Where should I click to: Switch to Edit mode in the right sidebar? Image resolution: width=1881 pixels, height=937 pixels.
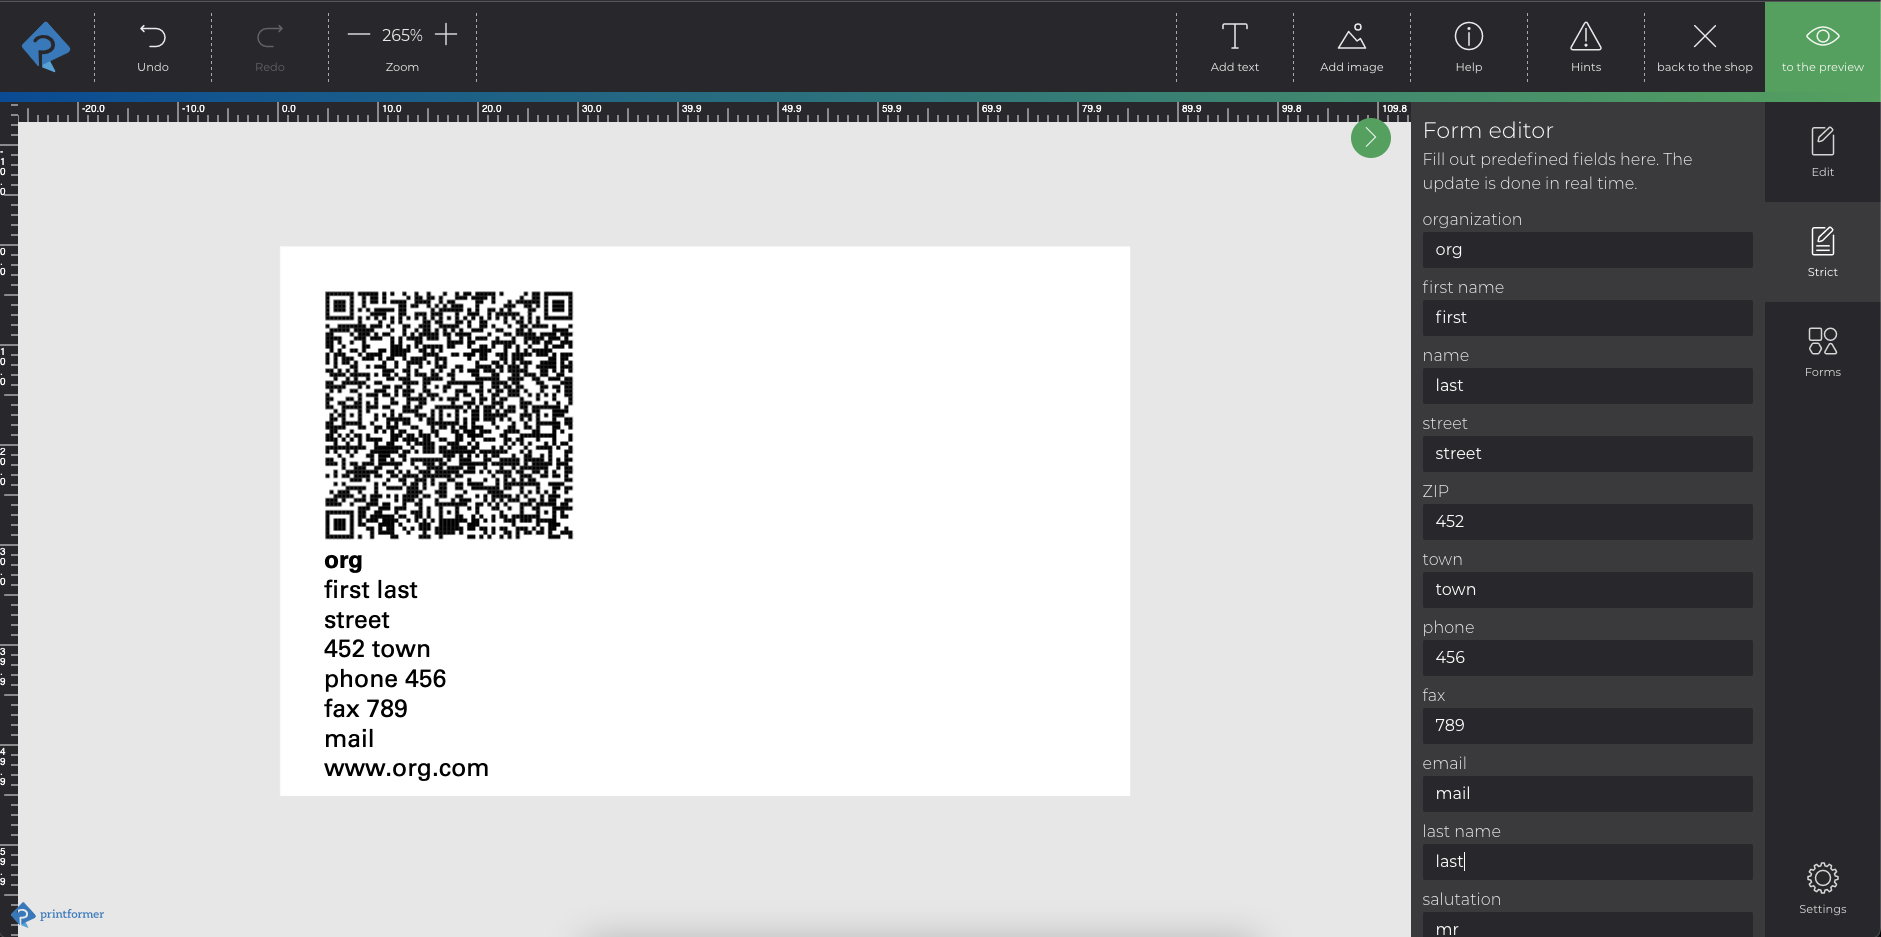point(1822,148)
